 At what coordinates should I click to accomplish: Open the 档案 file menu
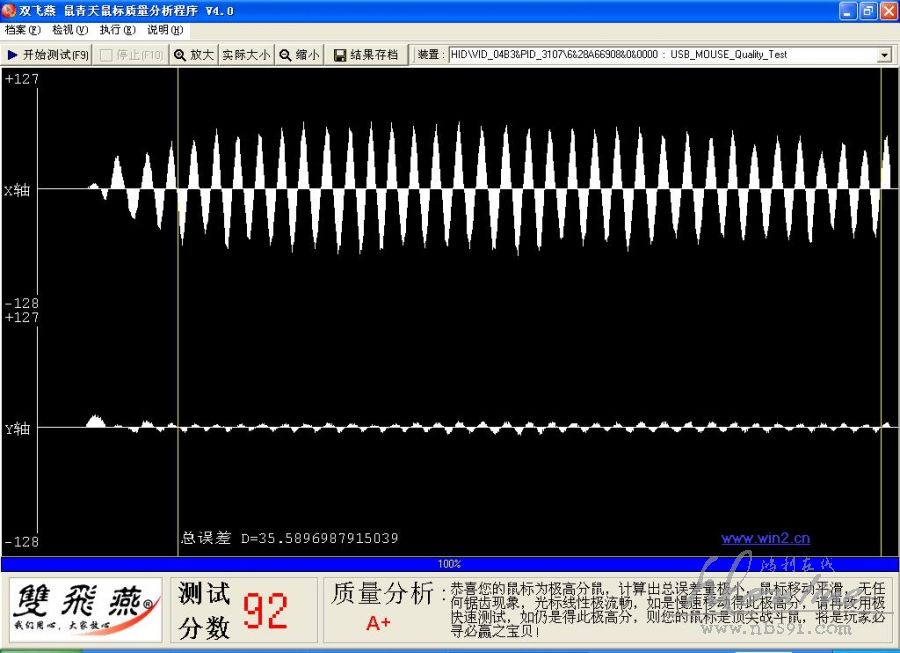click(x=22, y=30)
